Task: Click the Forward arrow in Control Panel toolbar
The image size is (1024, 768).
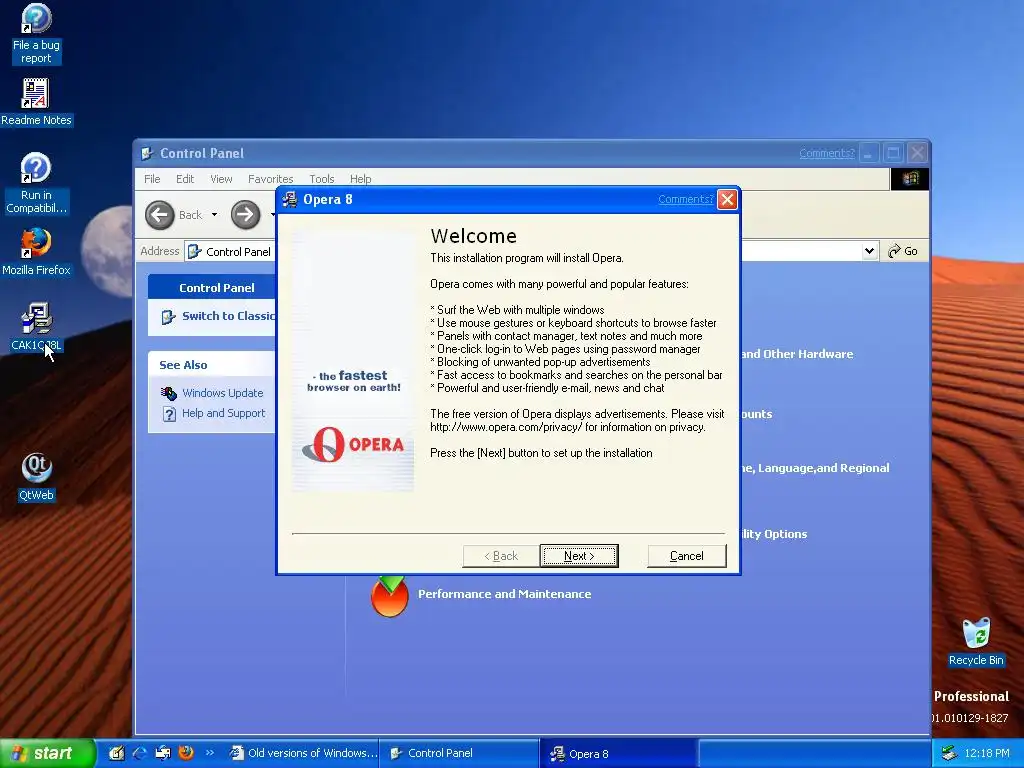Action: coord(246,215)
